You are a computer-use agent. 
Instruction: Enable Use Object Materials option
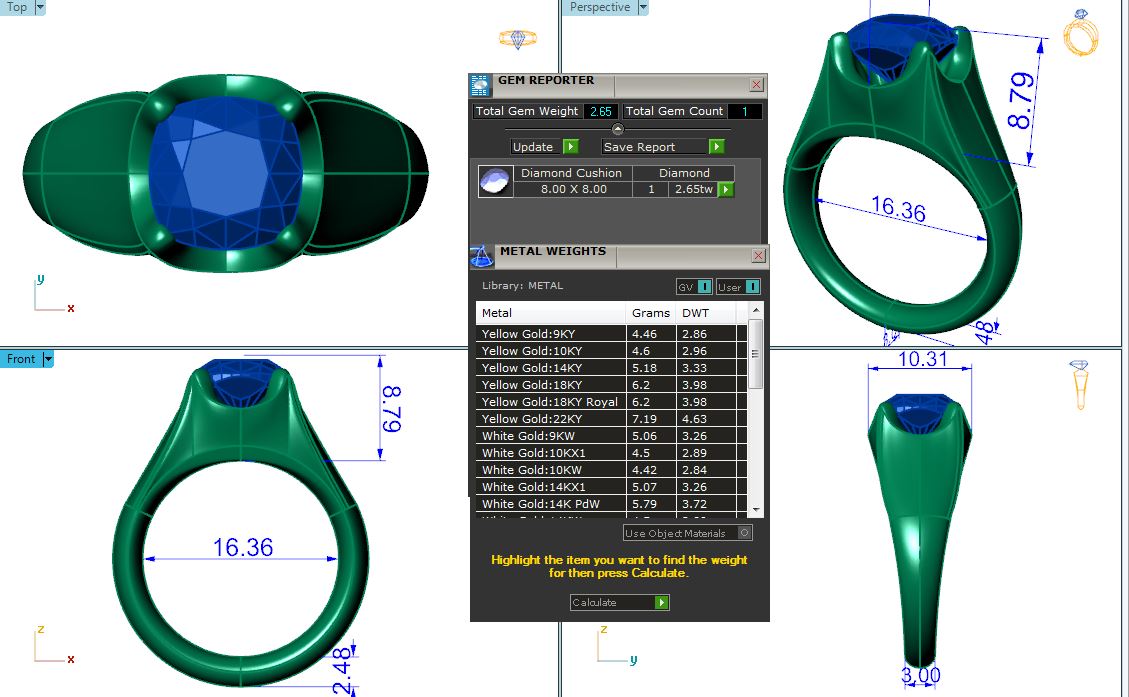click(744, 533)
